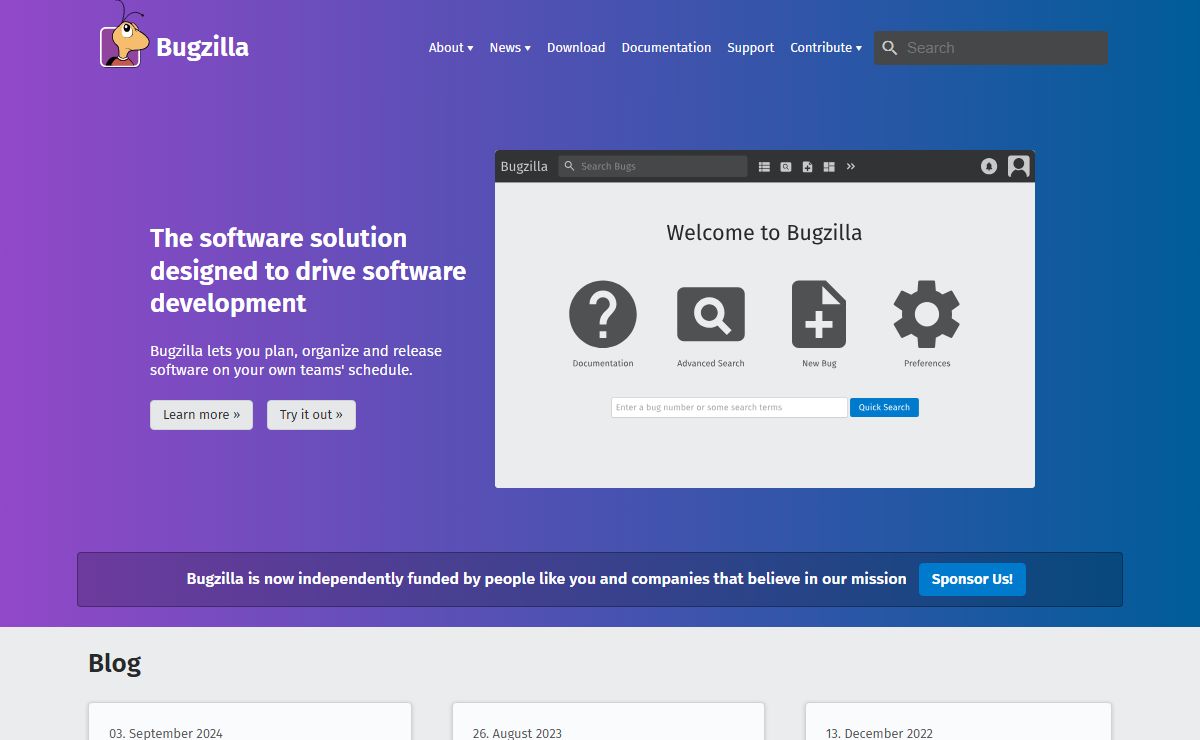Click the Sponsor Us! button

(x=972, y=579)
